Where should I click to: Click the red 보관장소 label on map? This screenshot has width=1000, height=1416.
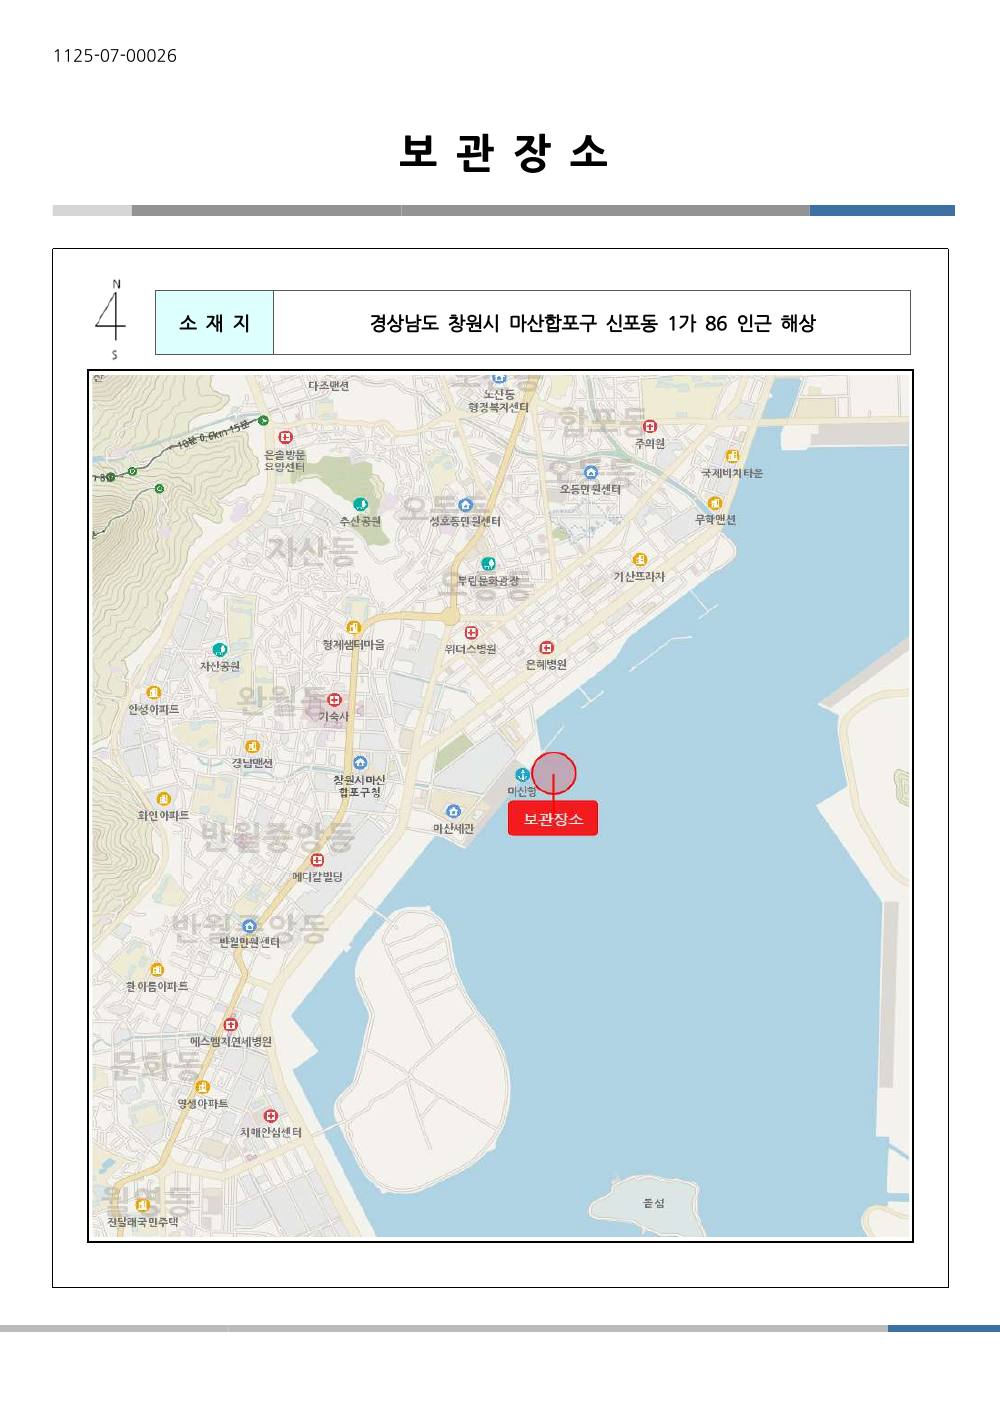point(553,818)
